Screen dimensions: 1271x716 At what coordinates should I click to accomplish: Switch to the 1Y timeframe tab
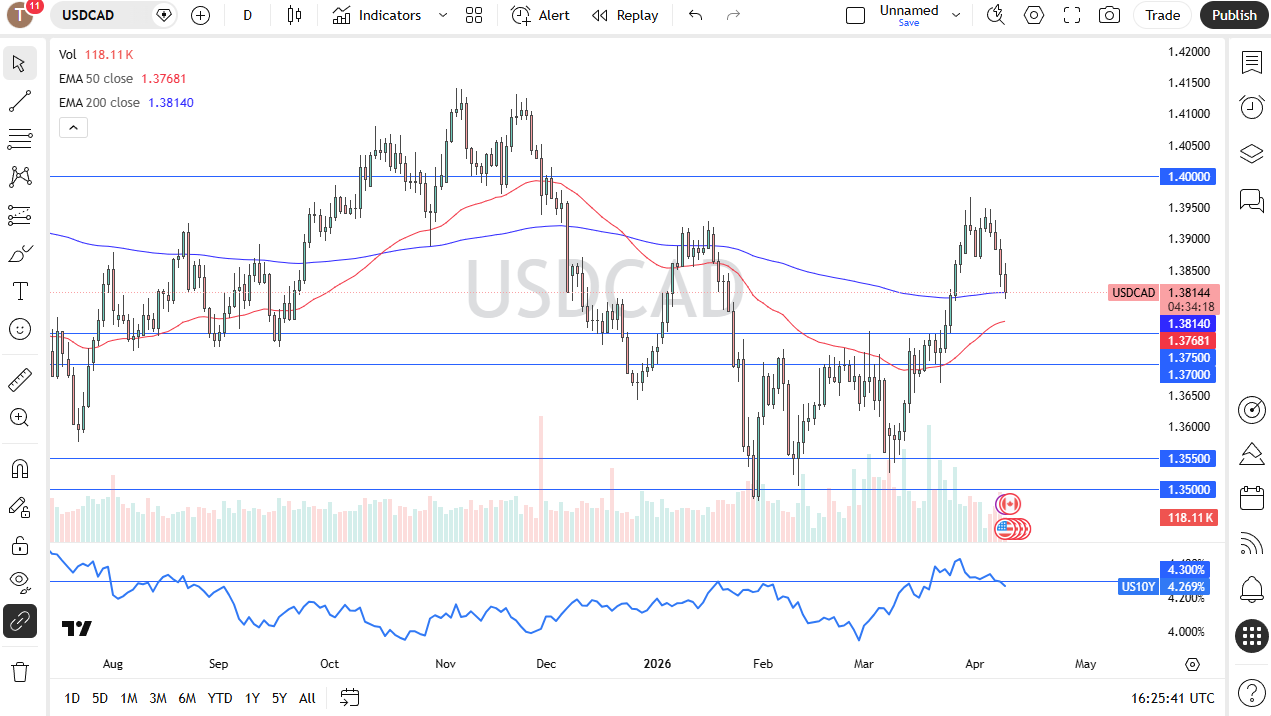[251, 698]
